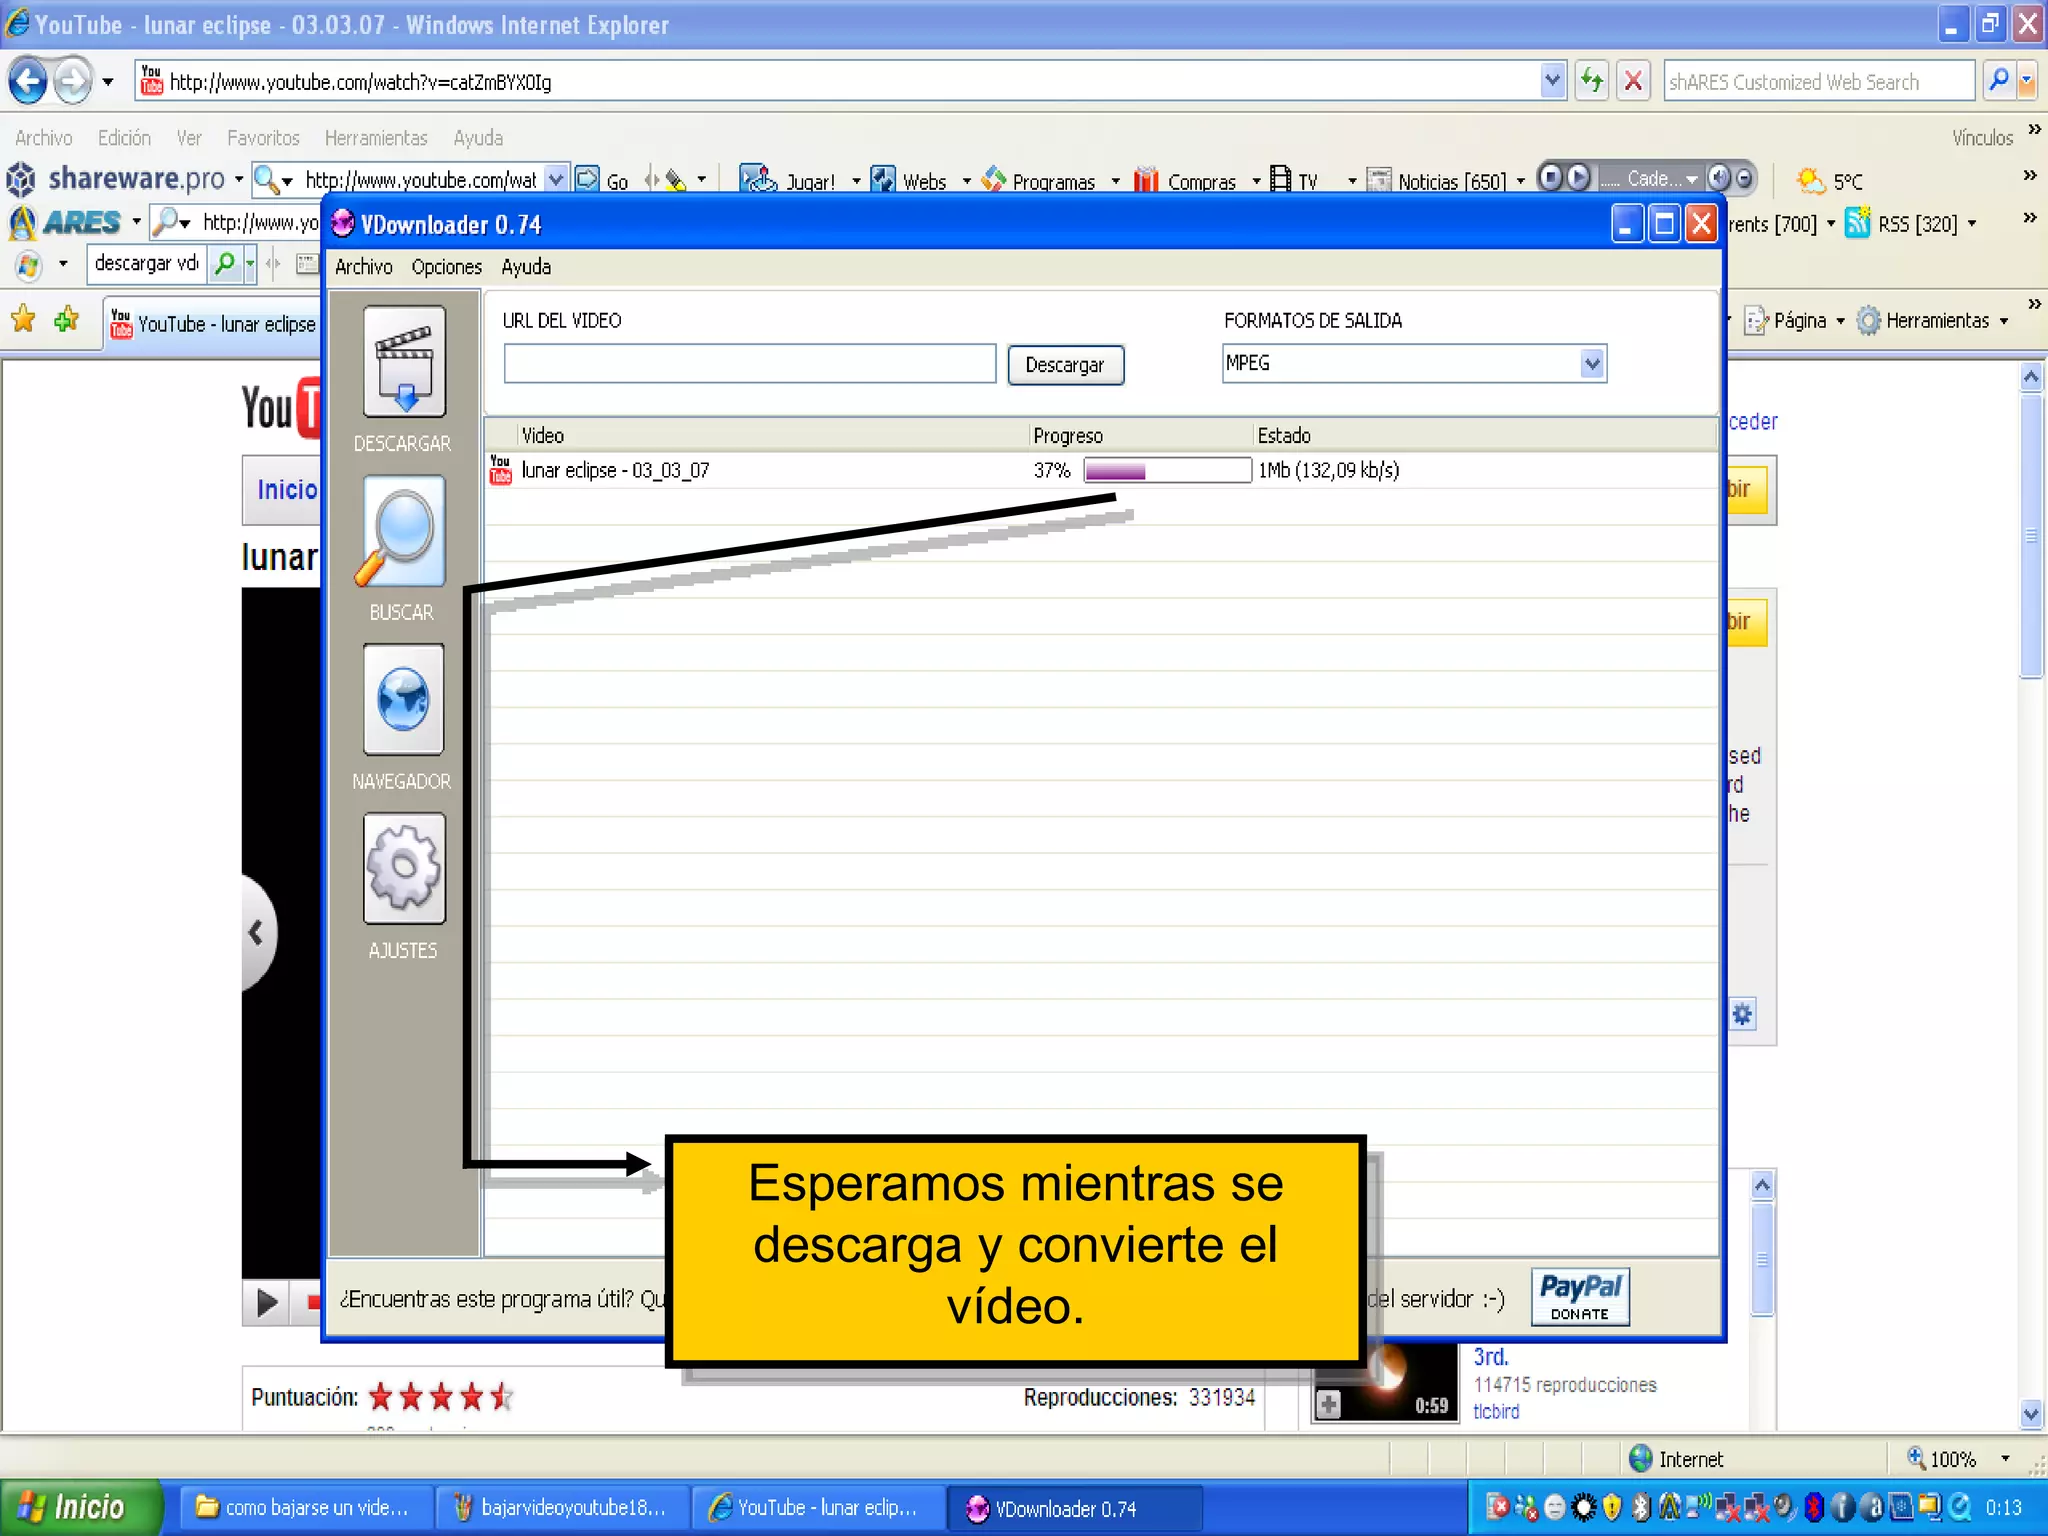The image size is (2048, 1536).
Task: Click the related video thumbnail 0:59
Action: [1385, 1384]
